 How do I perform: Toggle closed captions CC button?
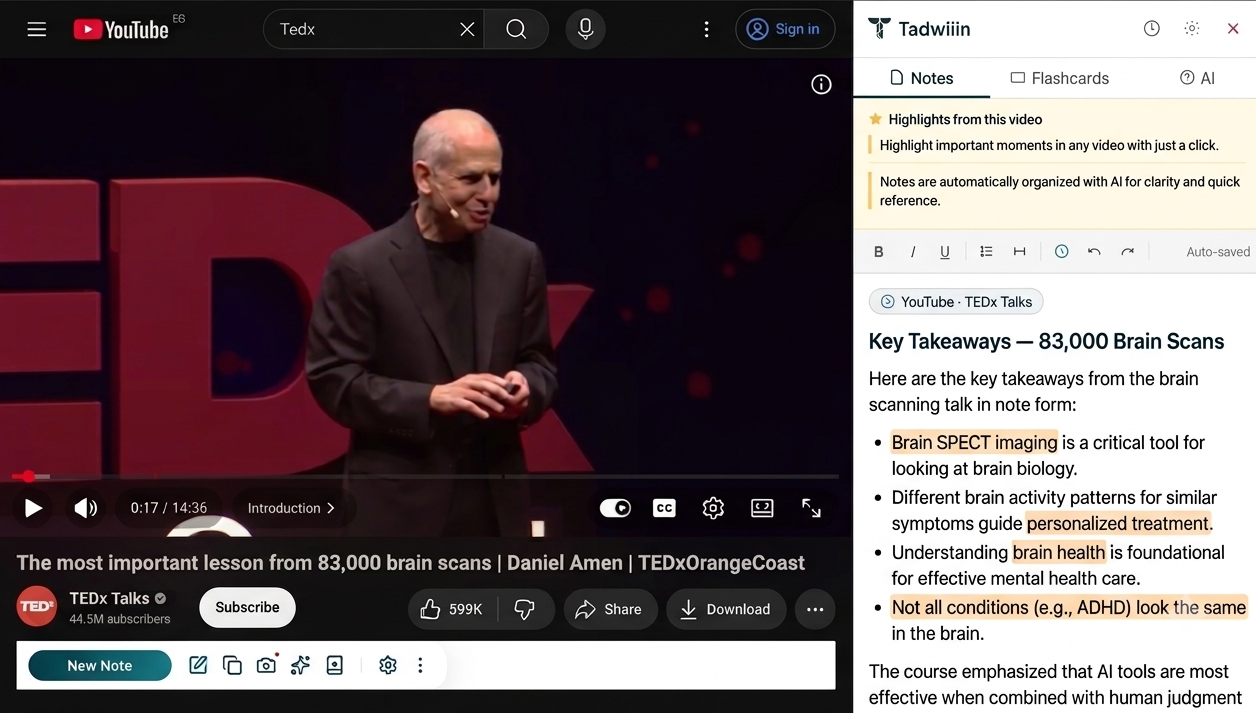click(664, 508)
